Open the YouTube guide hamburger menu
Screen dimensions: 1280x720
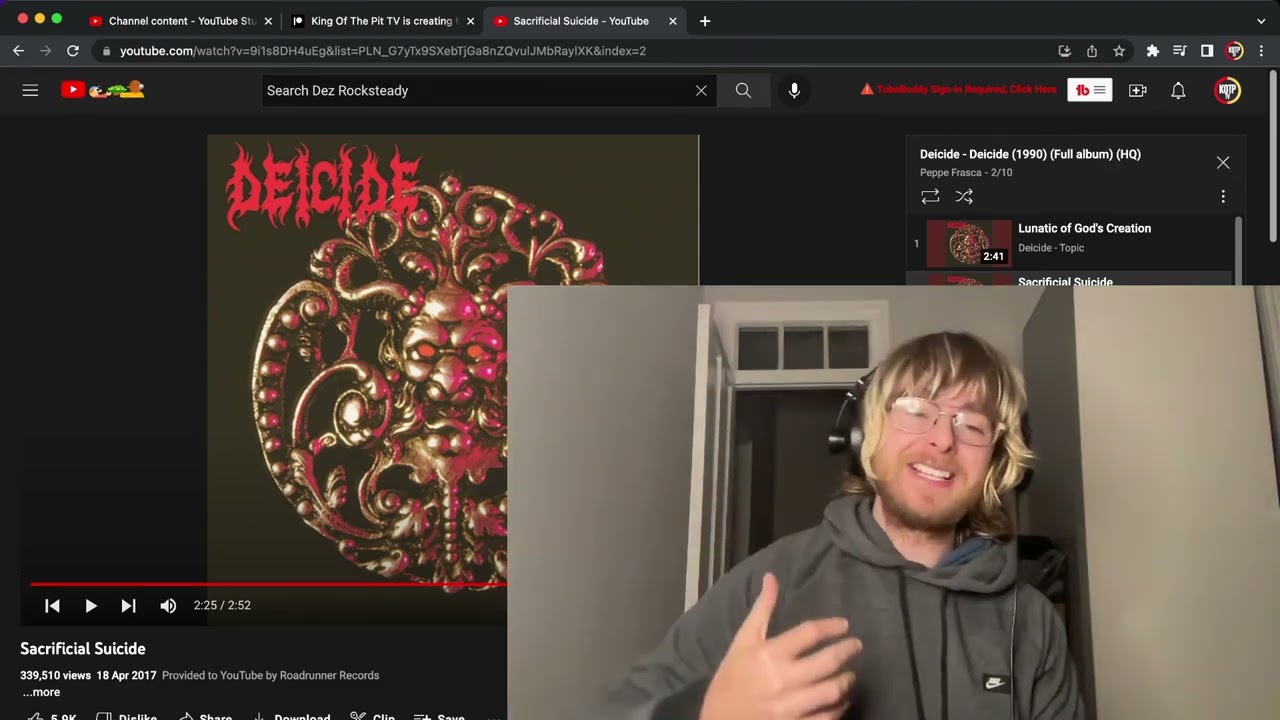point(30,90)
